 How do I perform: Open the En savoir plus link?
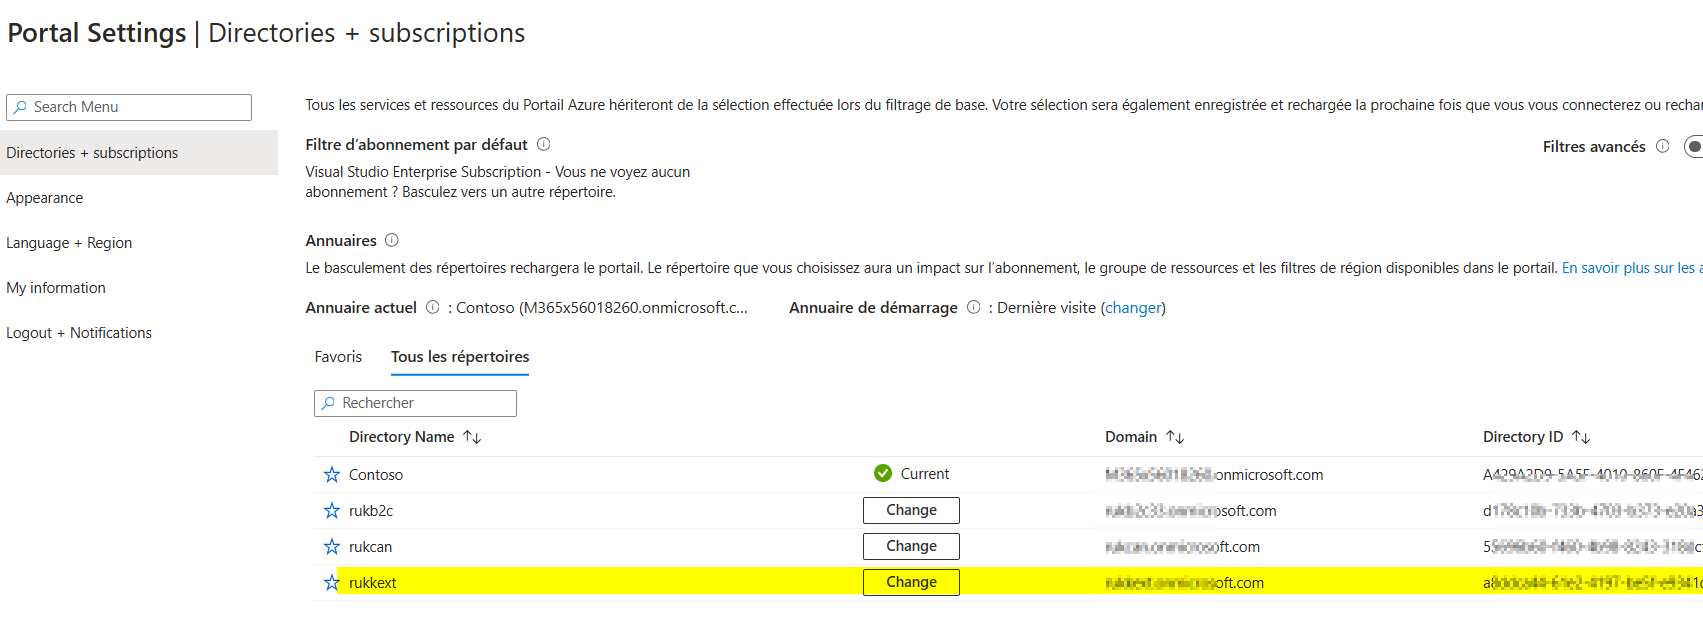click(1632, 268)
